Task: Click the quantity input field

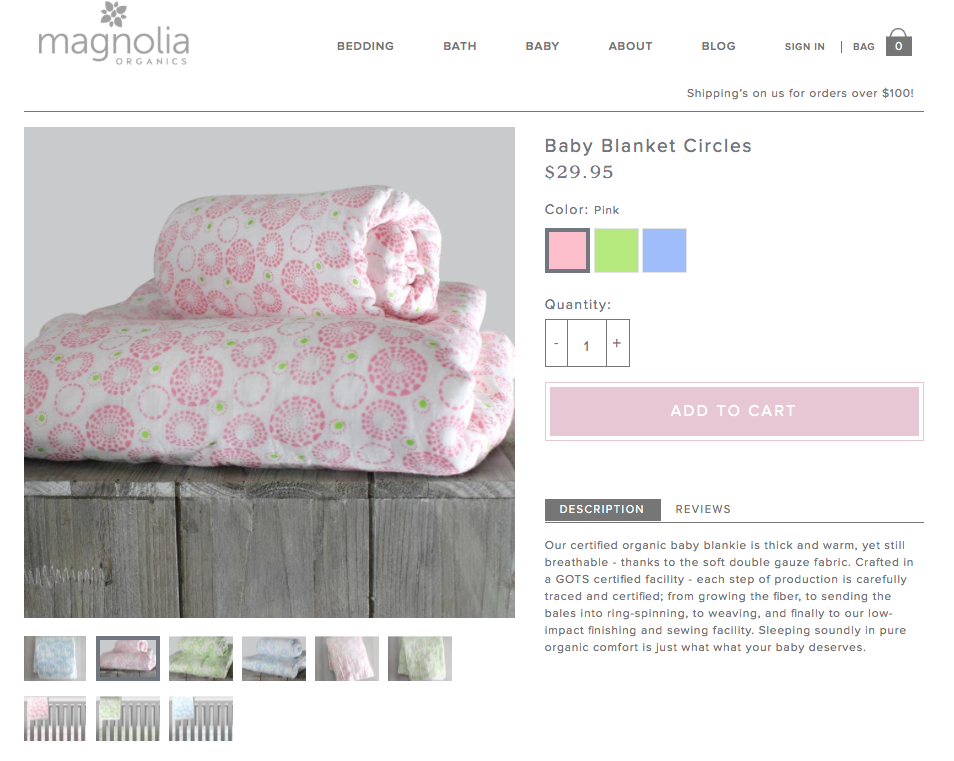Action: pyautogui.click(x=587, y=343)
